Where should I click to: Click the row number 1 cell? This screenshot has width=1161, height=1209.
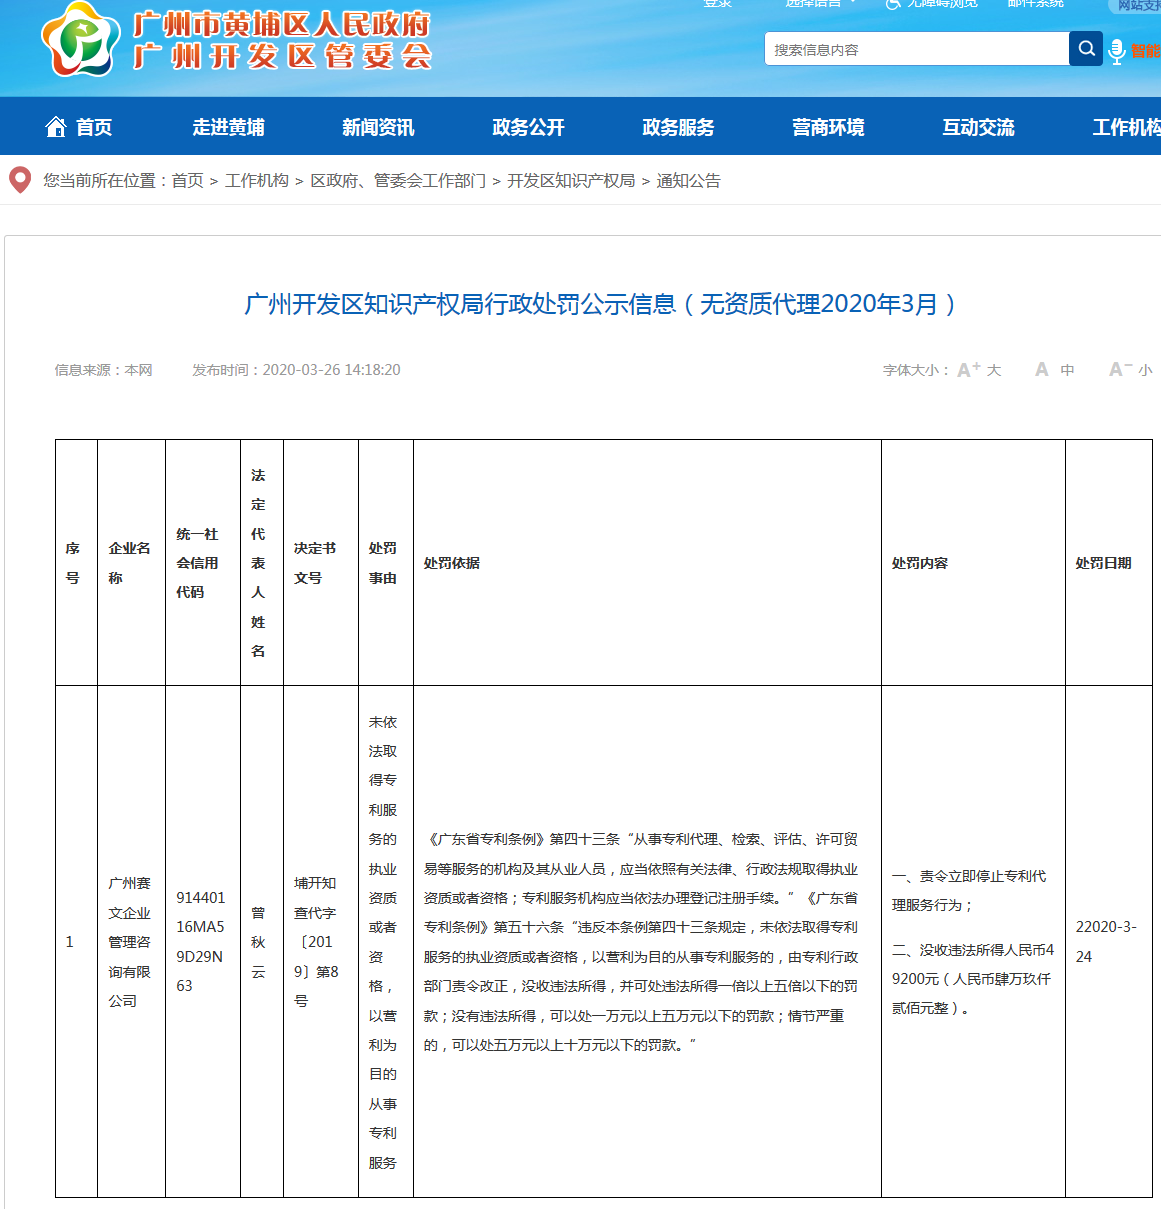(76, 942)
